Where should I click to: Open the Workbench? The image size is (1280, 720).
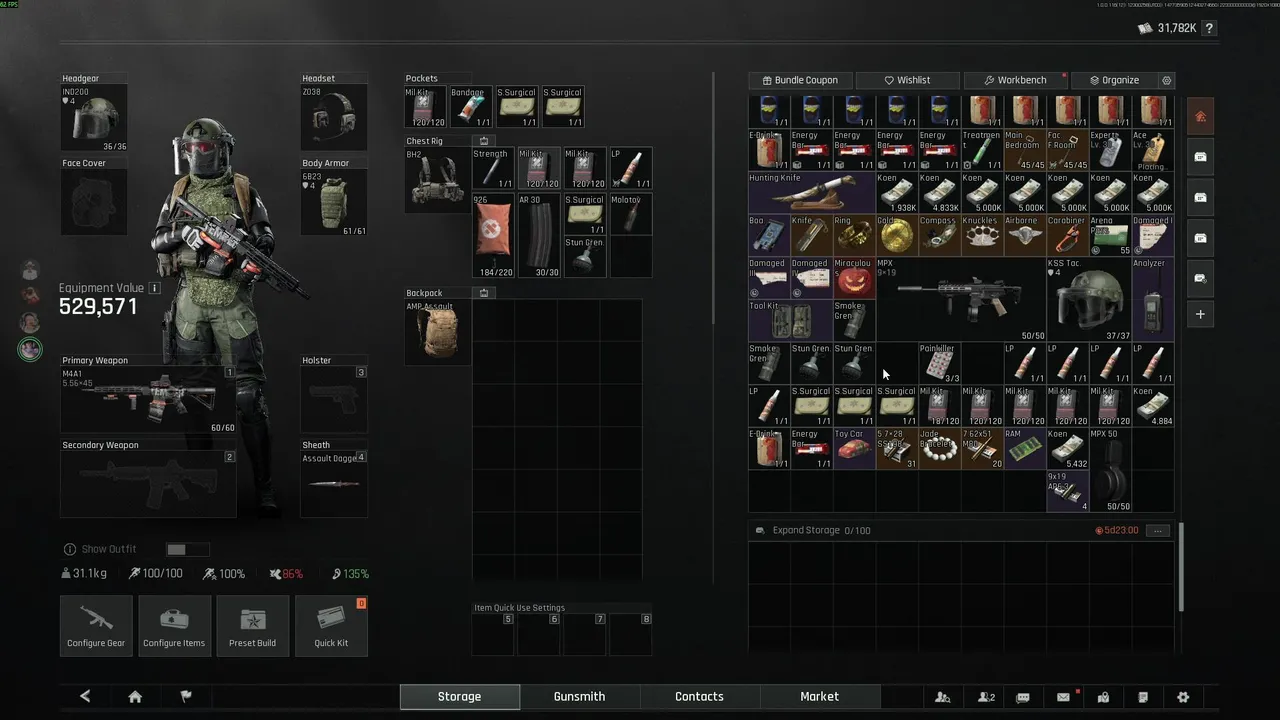click(1015, 80)
